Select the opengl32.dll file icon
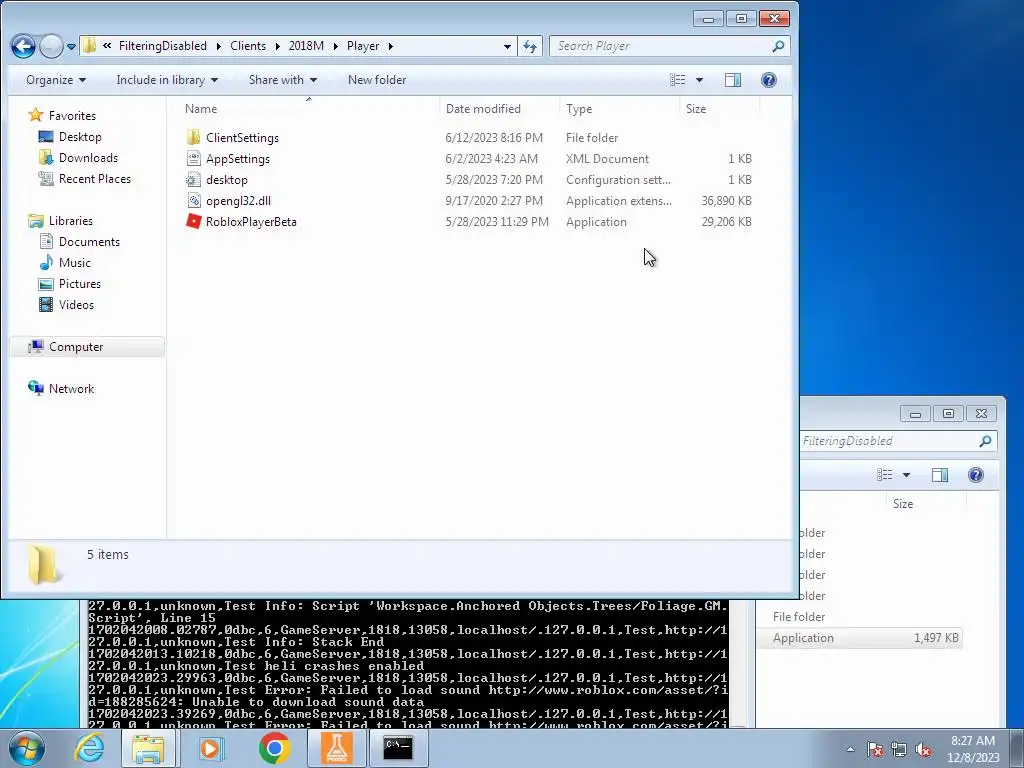The height and width of the screenshot is (768, 1024). [193, 200]
